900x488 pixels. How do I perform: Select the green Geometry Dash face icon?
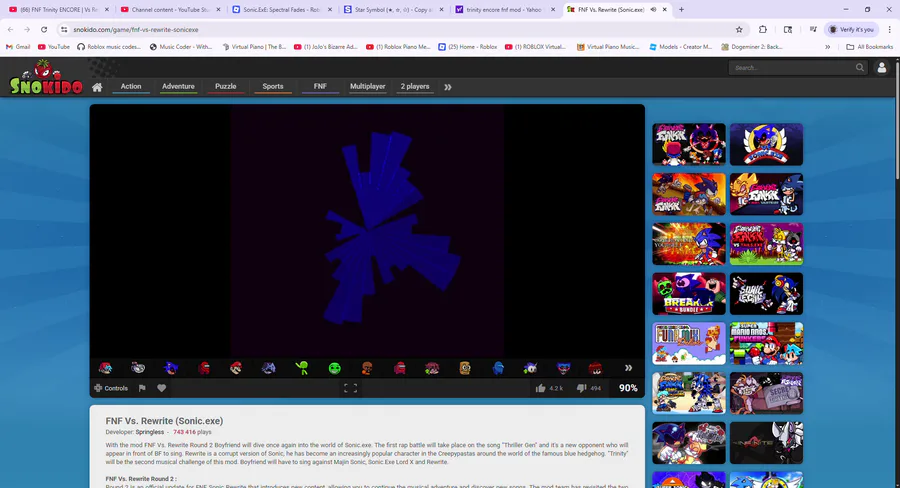pyautogui.click(x=335, y=368)
